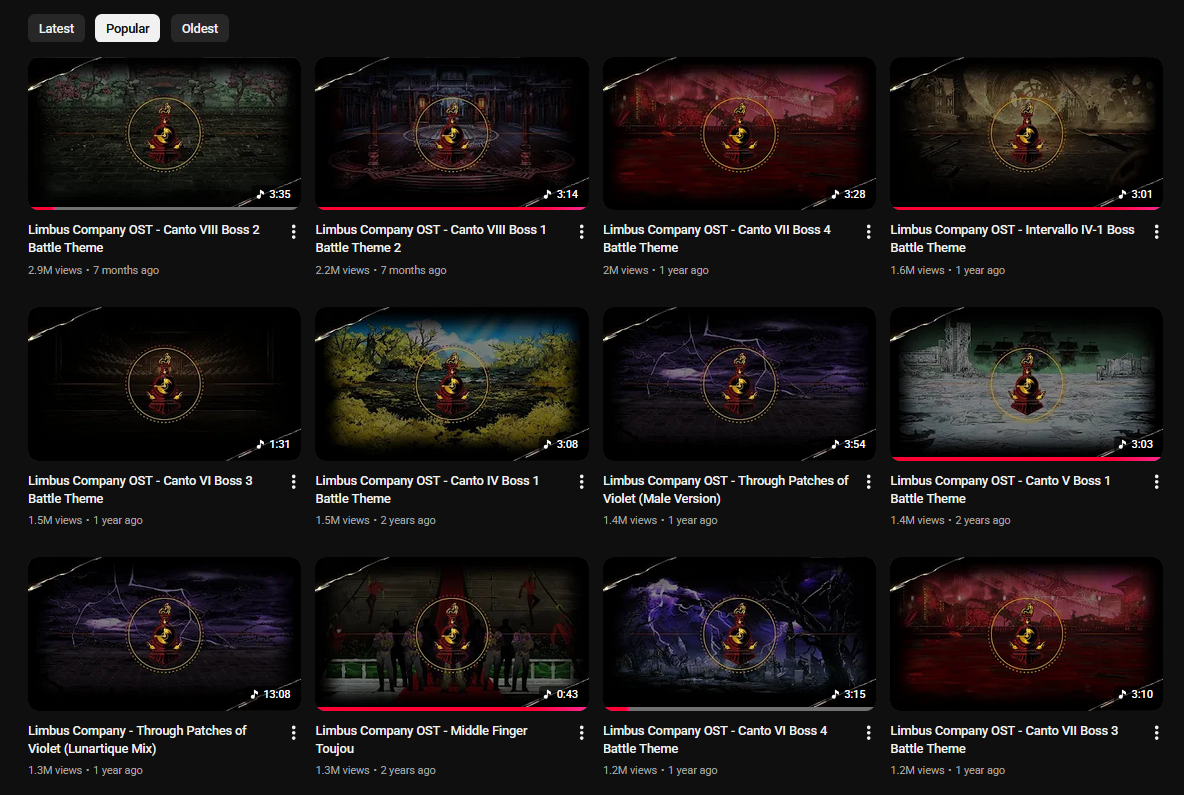Play the 3:28 Canto VII Boss 4 thumbnail
1184x795 pixels.
coord(739,132)
